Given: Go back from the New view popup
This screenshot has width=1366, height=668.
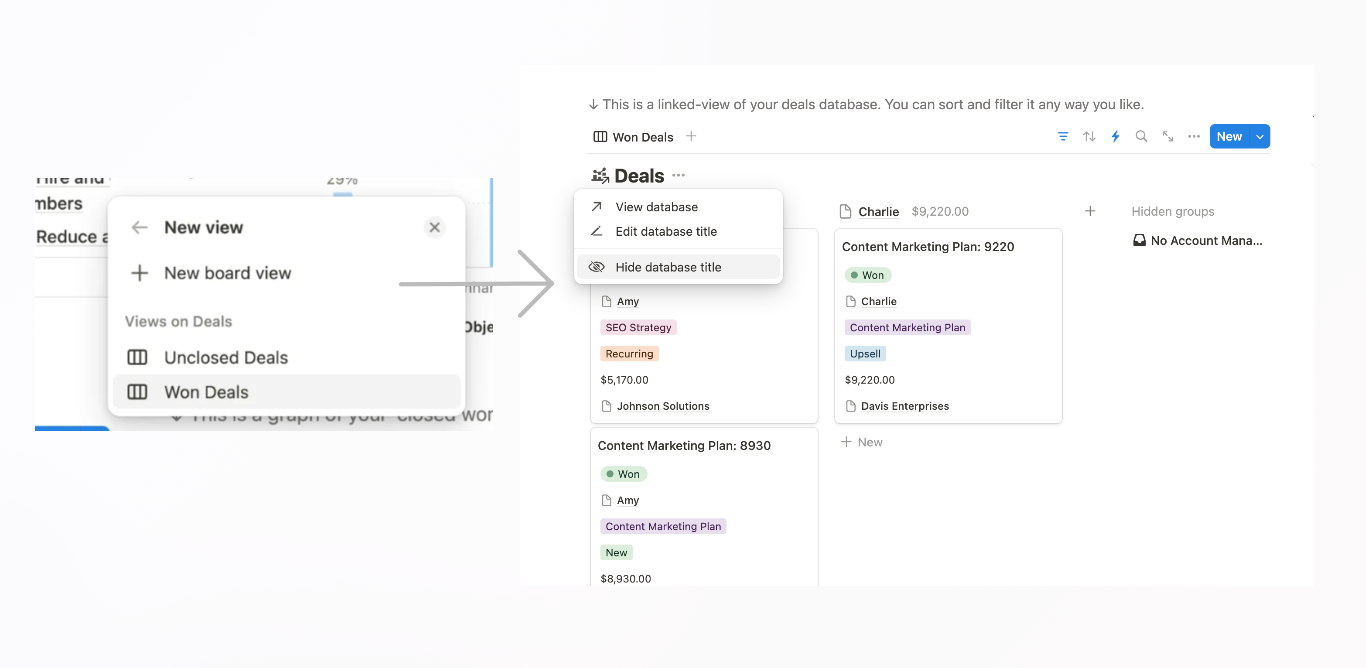Looking at the screenshot, I should coord(140,228).
